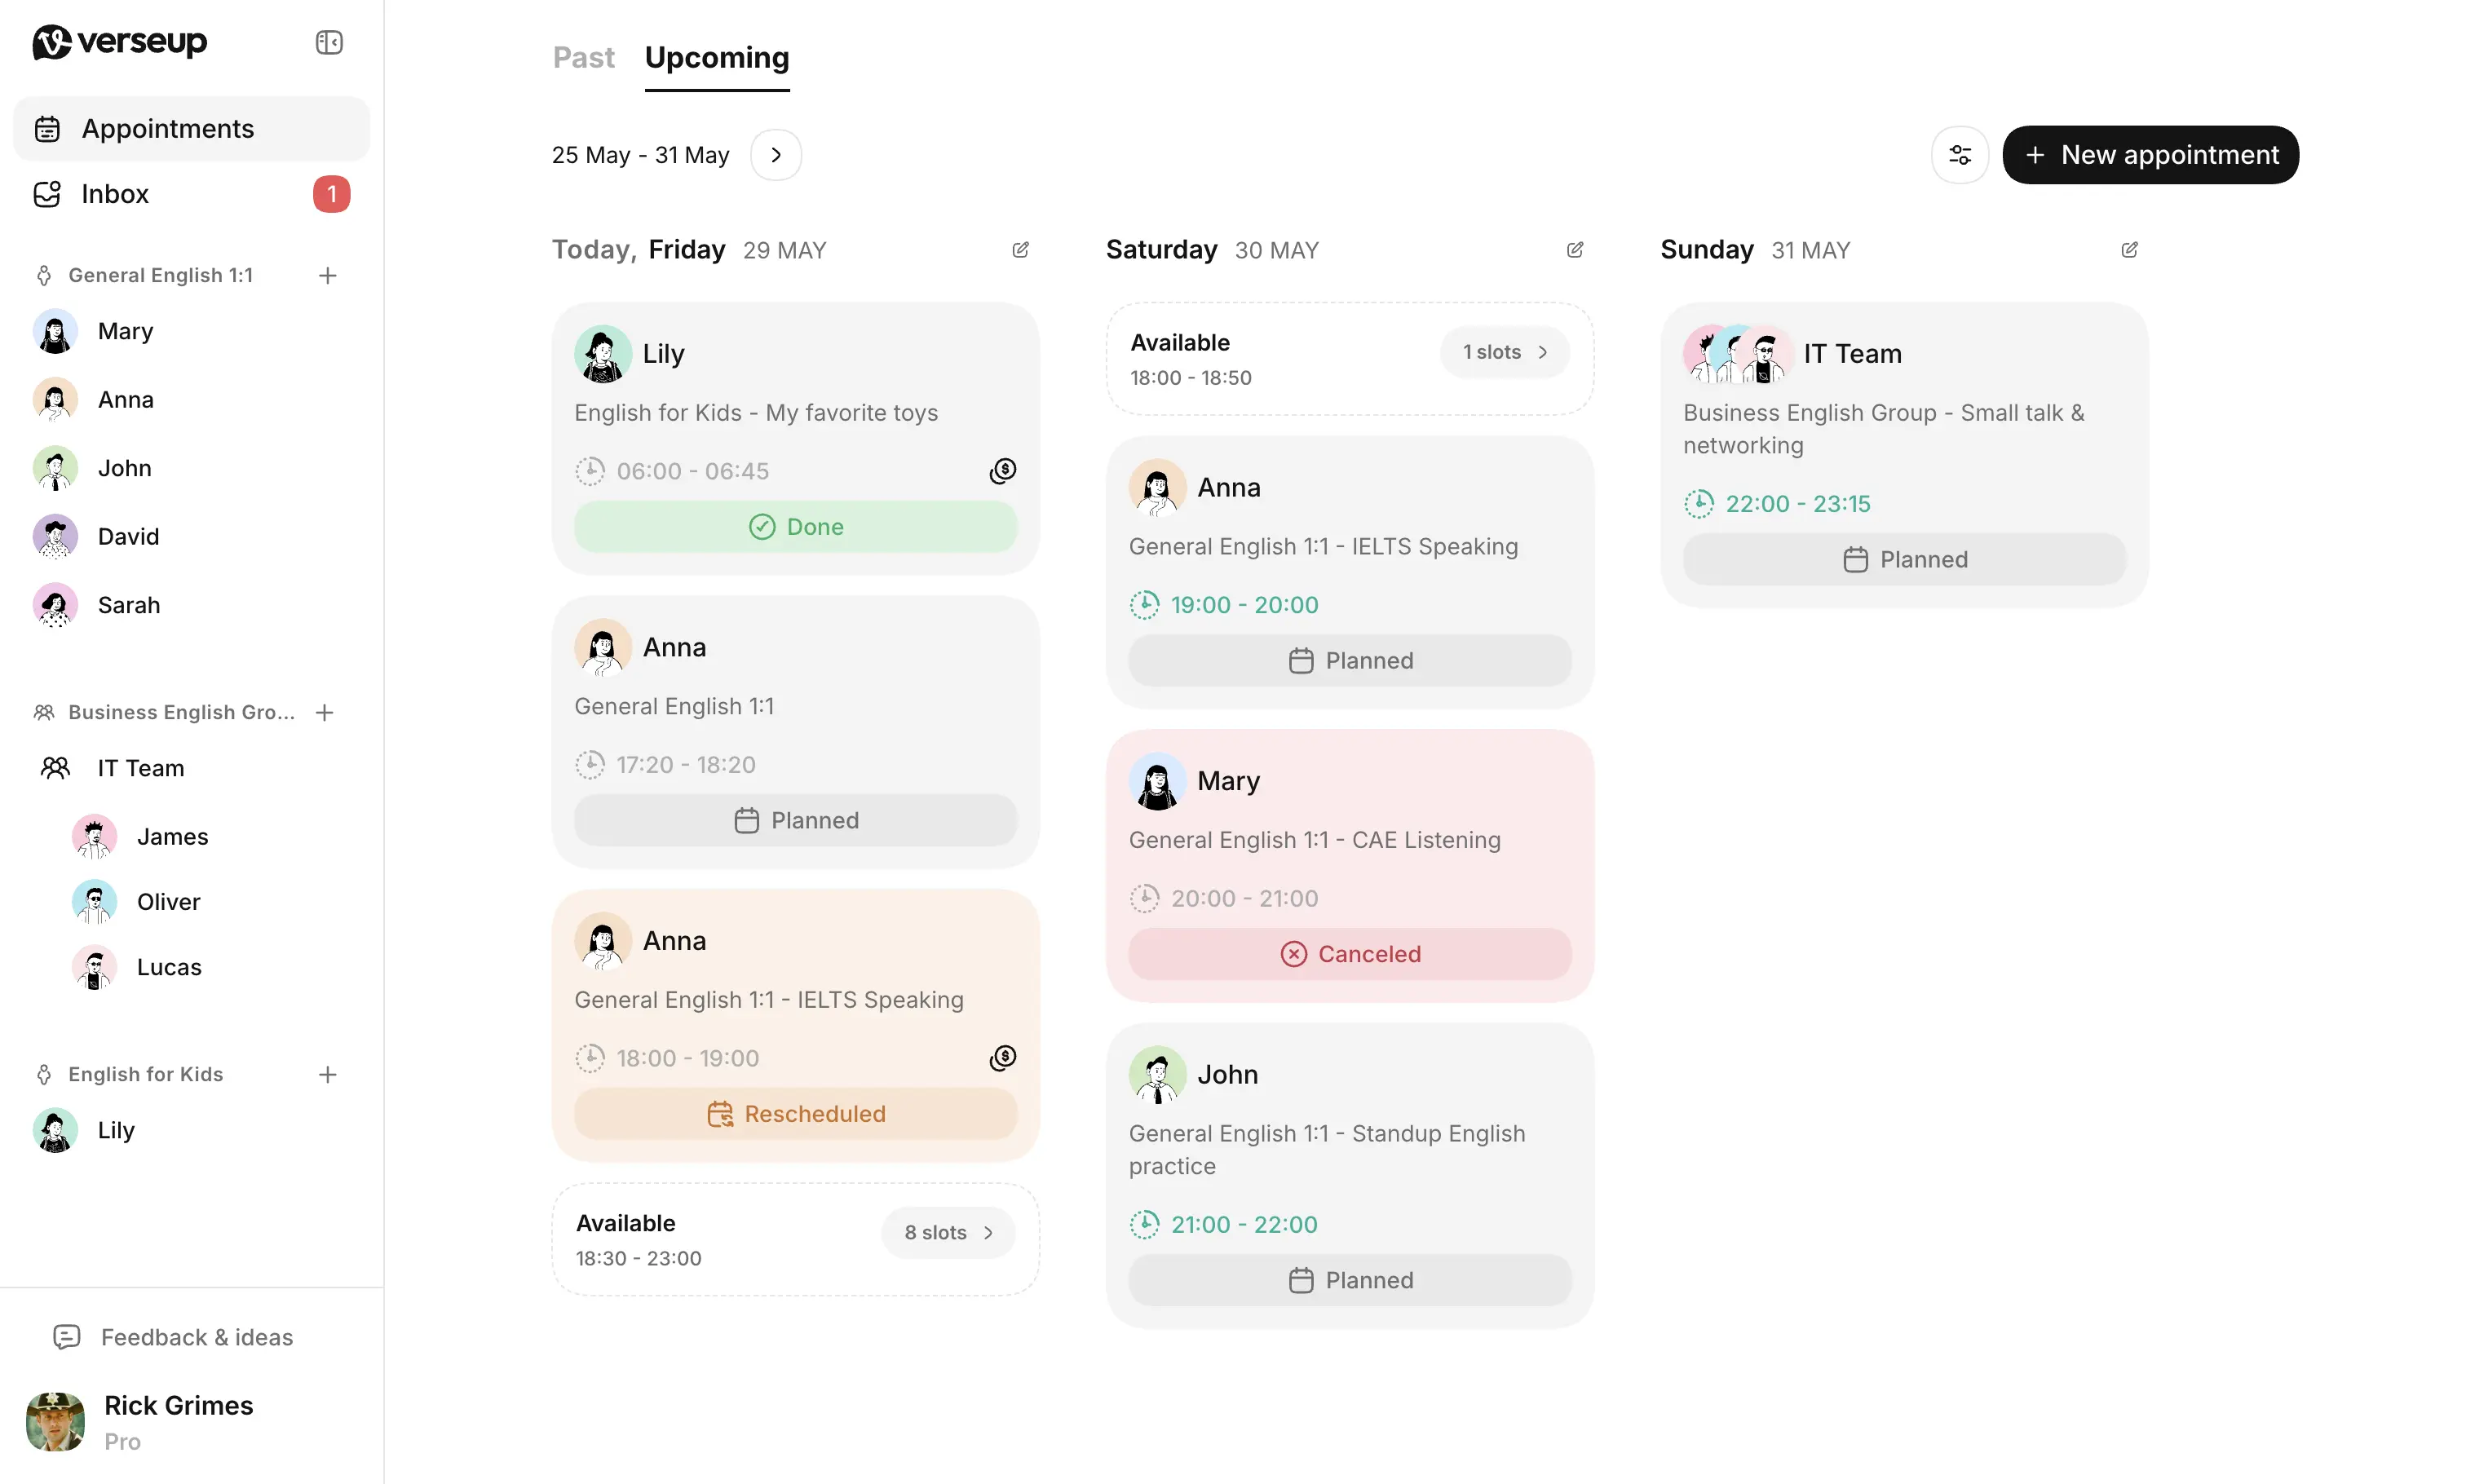Edit Saturday schedule pencil icon
The width and height of the screenshot is (2466, 1484).
[x=1574, y=250]
